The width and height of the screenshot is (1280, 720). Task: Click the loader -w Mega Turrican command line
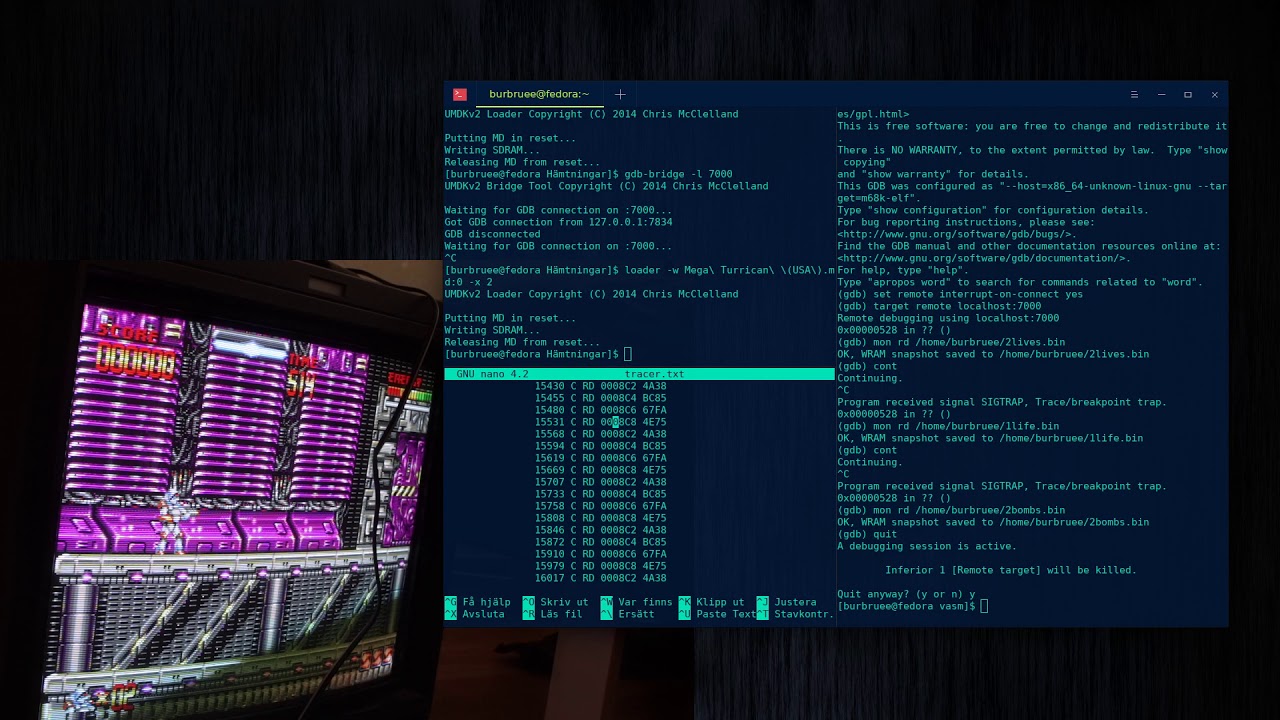pyautogui.click(x=639, y=276)
